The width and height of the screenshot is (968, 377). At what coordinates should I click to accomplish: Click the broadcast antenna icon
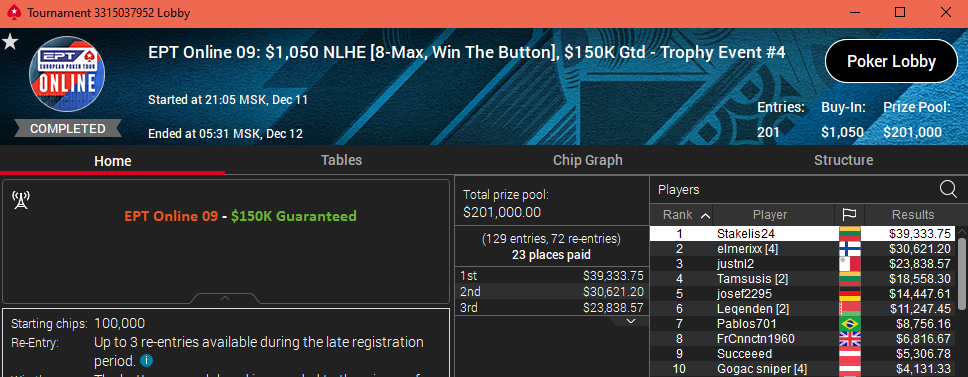click(x=22, y=199)
